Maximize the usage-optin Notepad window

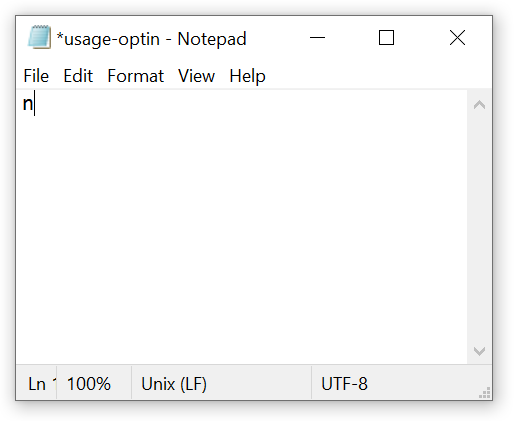(x=386, y=37)
